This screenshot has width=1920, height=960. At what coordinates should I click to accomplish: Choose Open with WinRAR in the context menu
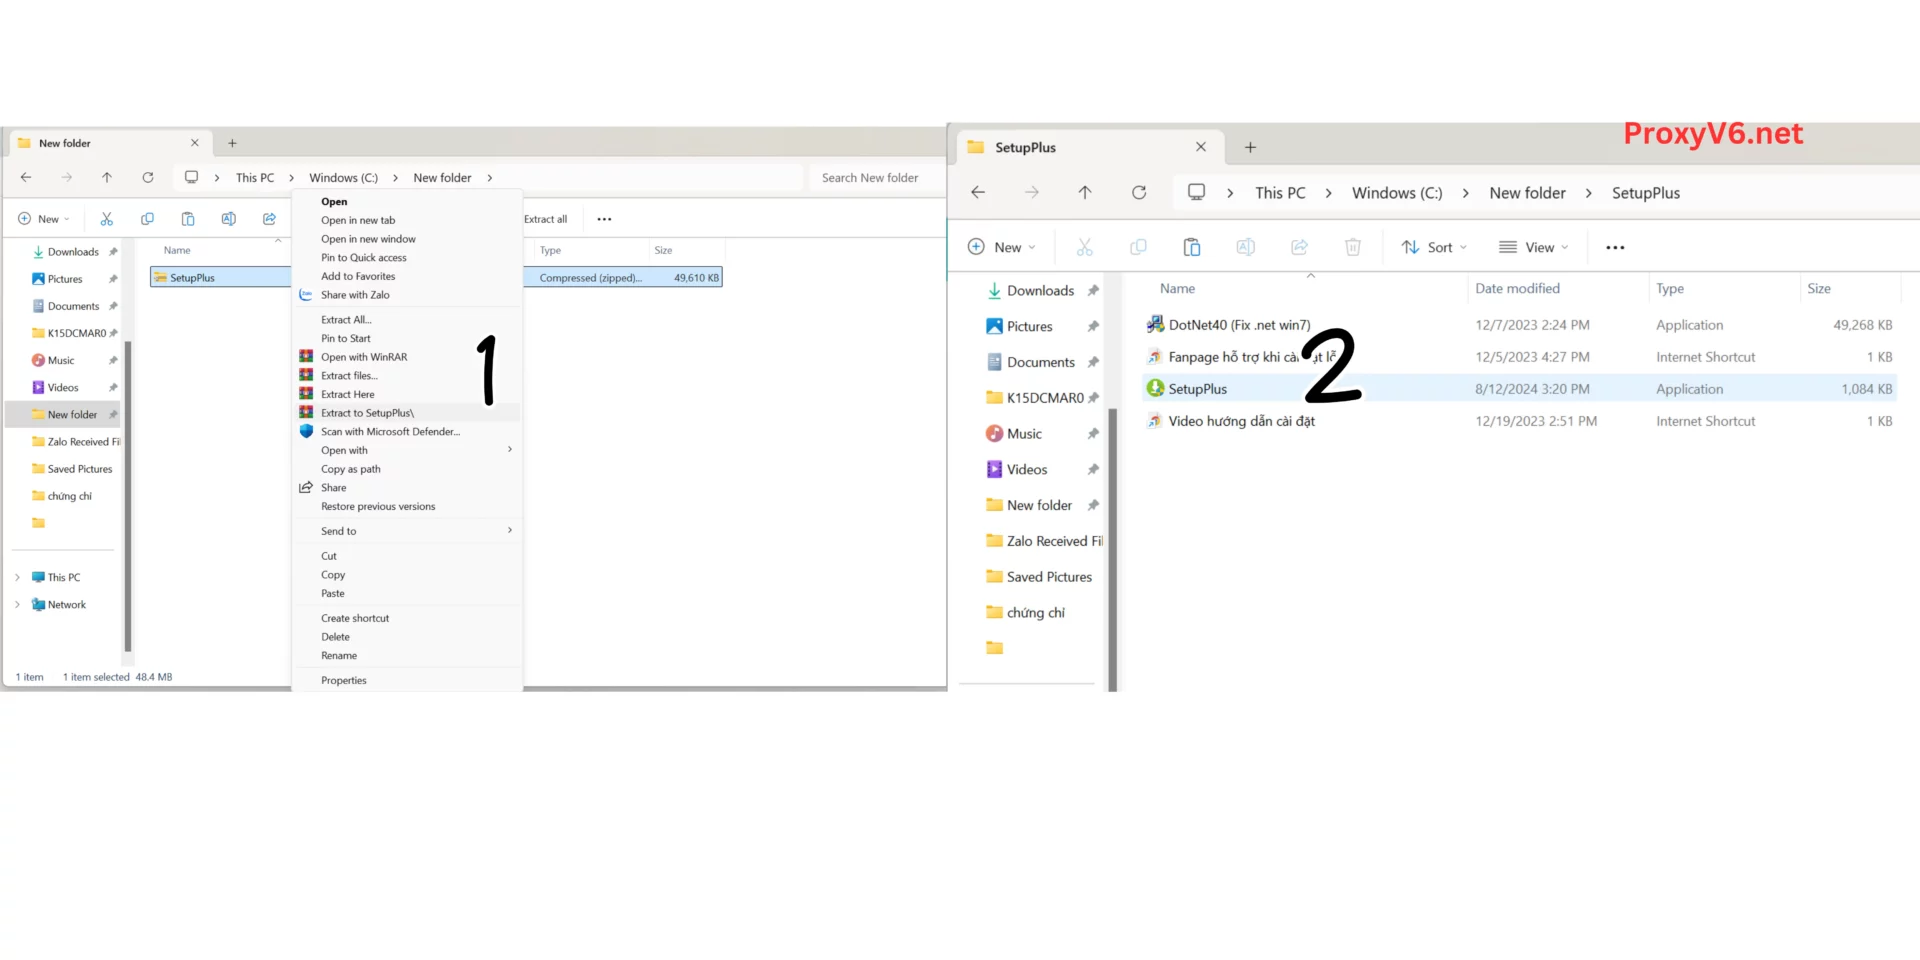(x=407, y=357)
